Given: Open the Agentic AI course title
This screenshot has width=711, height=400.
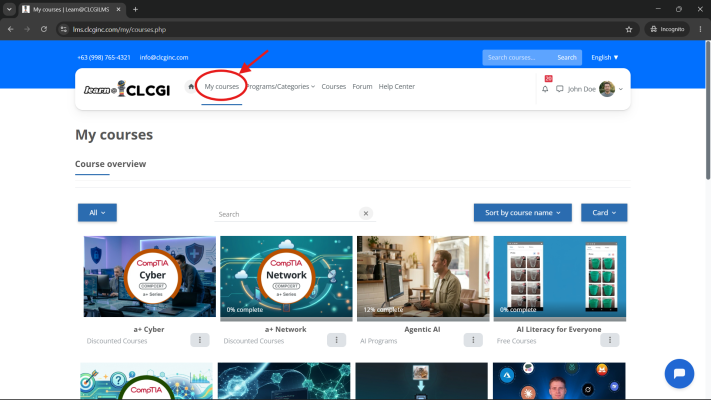Looking at the screenshot, I should pyautogui.click(x=422, y=329).
